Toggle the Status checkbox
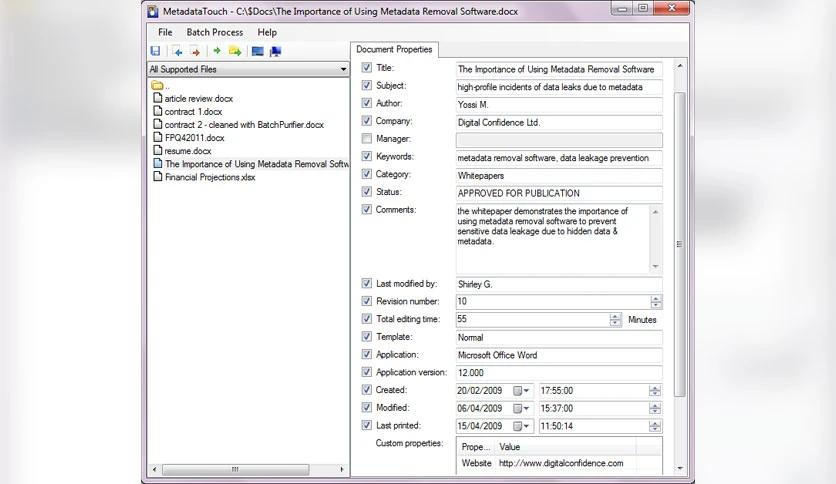The width and height of the screenshot is (836, 484). [366, 191]
